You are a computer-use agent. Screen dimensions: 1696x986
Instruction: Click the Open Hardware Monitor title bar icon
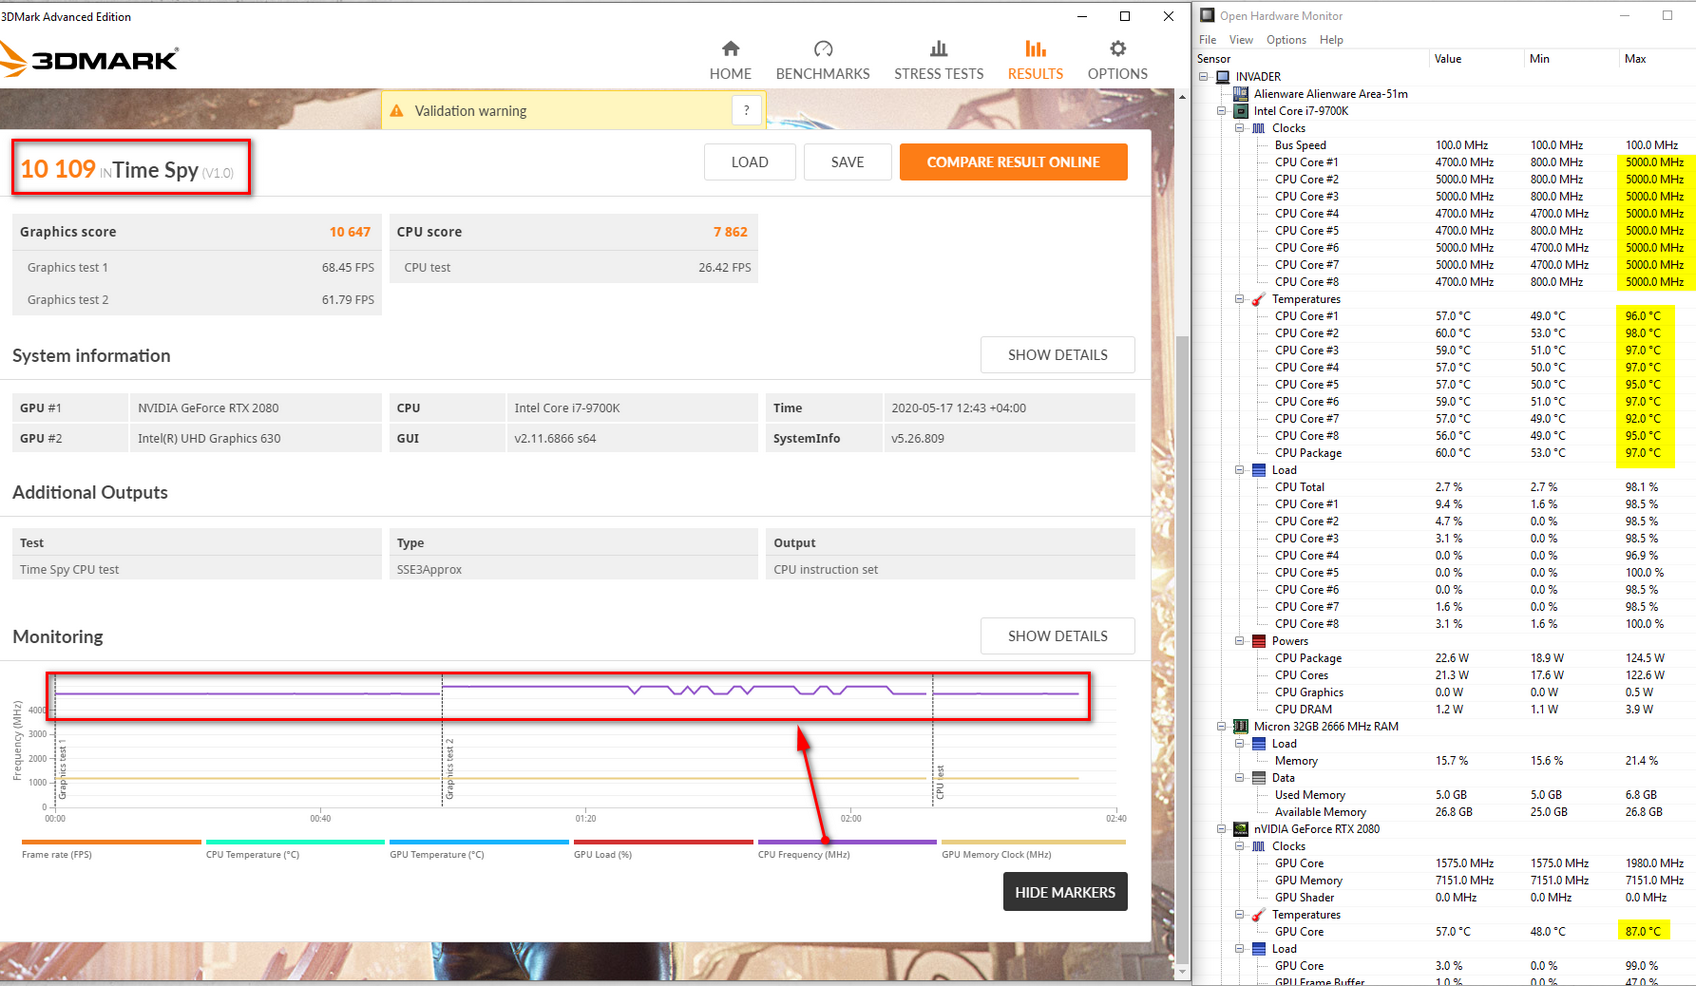(x=1207, y=15)
